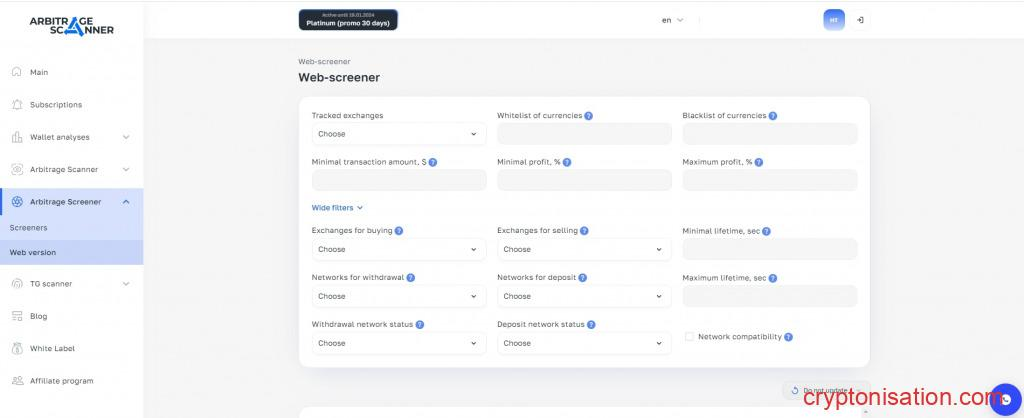Collapse the Wide filters section

click(x=337, y=208)
